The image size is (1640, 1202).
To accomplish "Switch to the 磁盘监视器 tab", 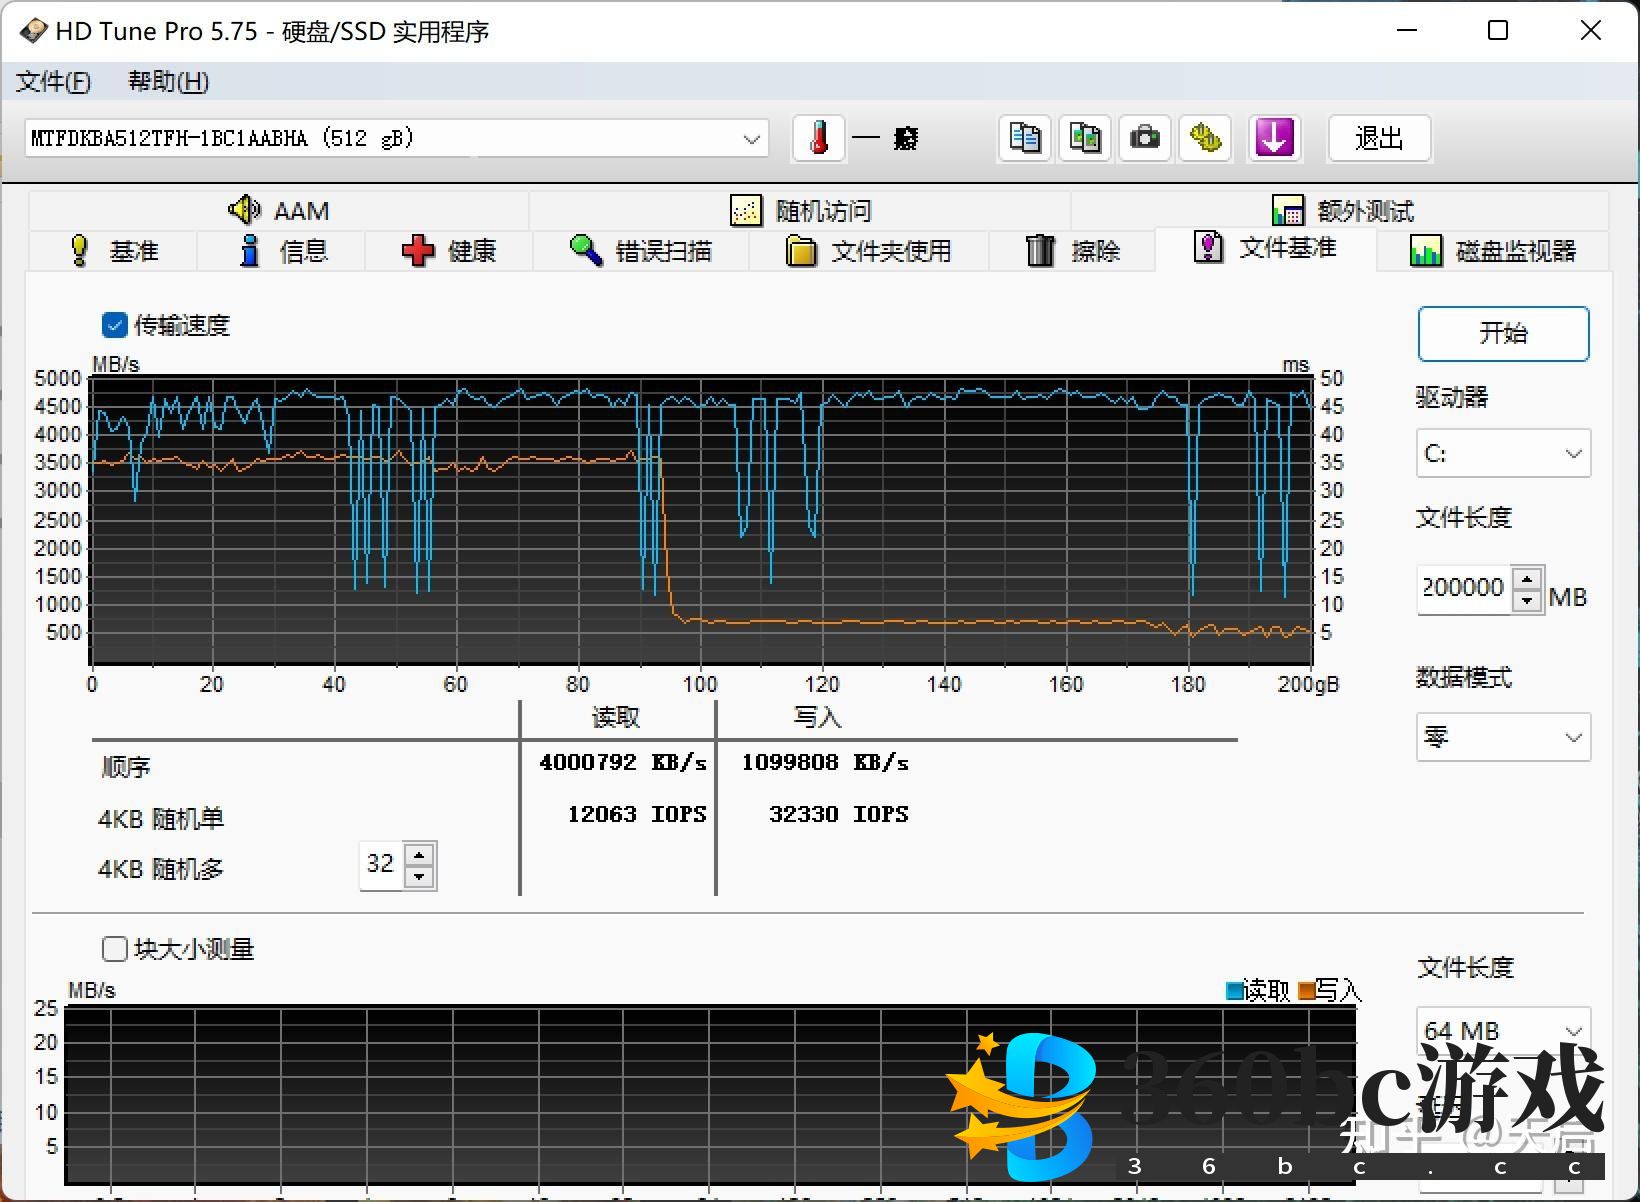I will tap(1493, 251).
